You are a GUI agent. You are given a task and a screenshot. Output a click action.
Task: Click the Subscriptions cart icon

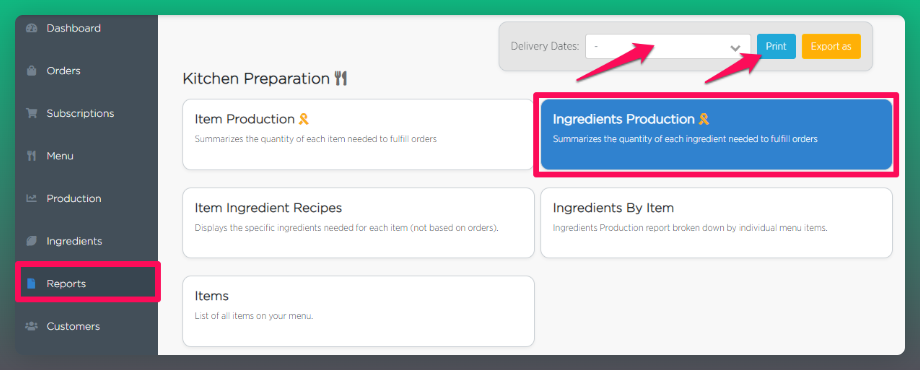(x=32, y=113)
